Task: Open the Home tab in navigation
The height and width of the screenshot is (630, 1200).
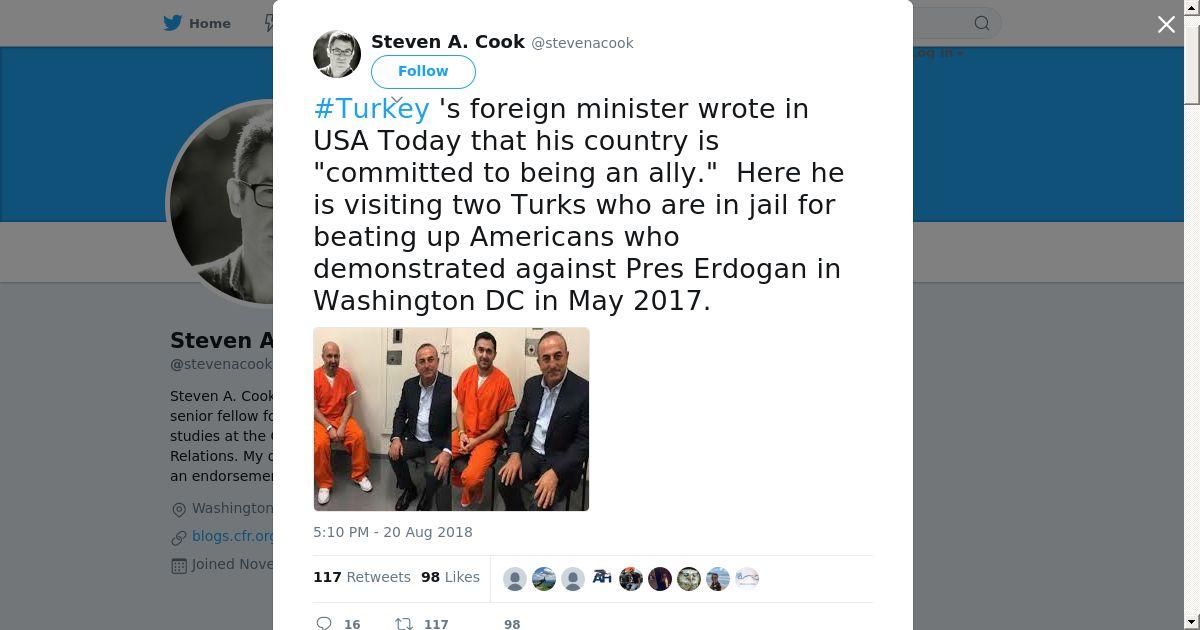Action: tap(197, 23)
